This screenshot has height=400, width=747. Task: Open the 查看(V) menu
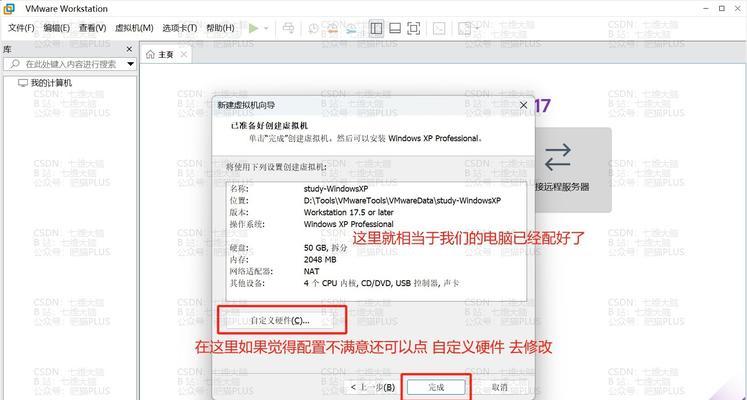92,28
